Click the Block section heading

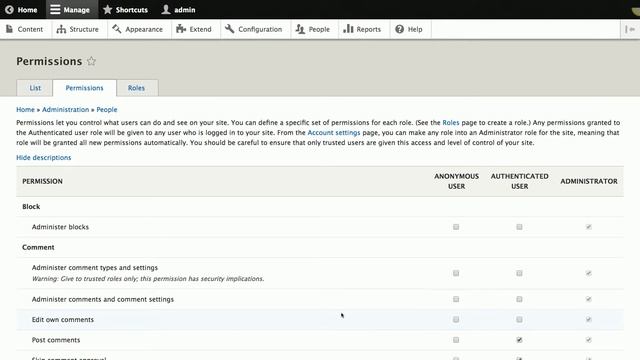point(31,207)
